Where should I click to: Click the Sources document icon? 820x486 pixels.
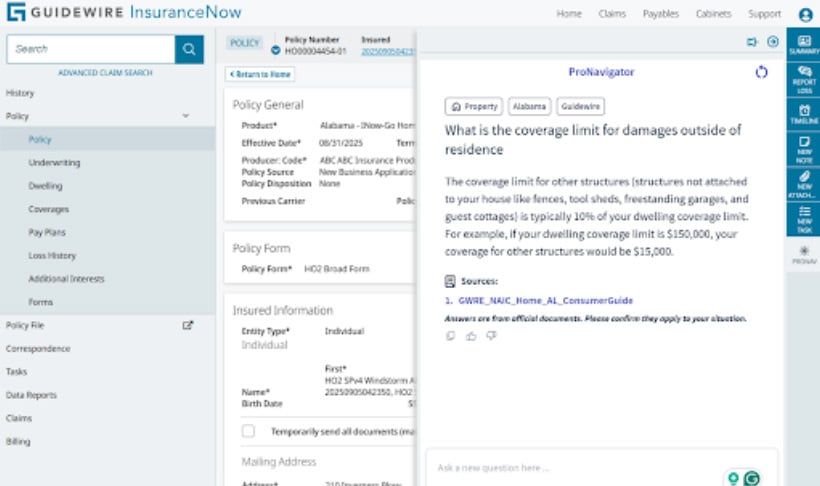point(450,281)
